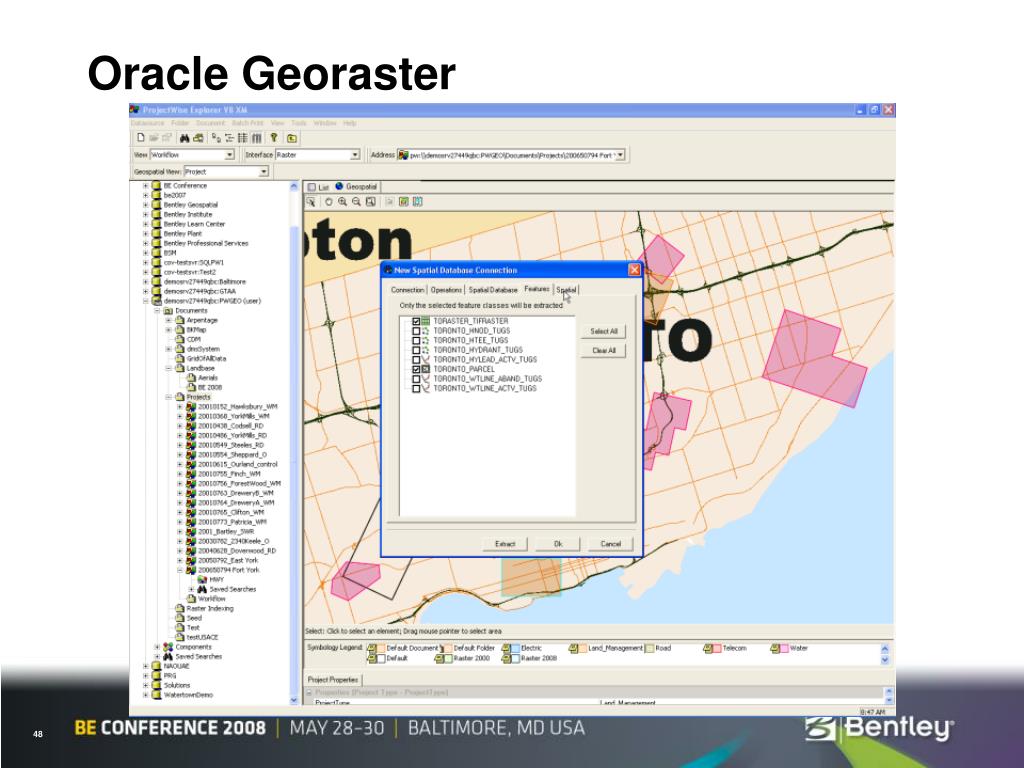Click the binoculars search icon
The height and width of the screenshot is (768, 1024).
point(184,138)
